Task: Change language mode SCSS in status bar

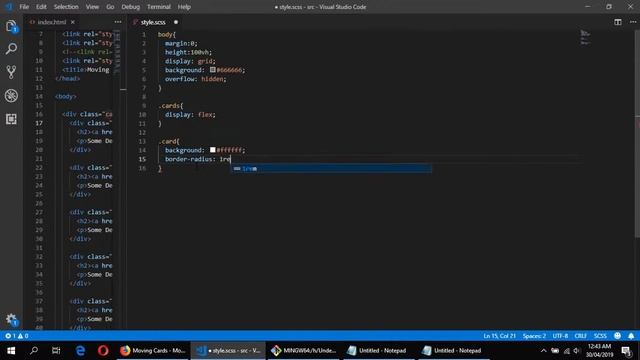Action: point(600,336)
